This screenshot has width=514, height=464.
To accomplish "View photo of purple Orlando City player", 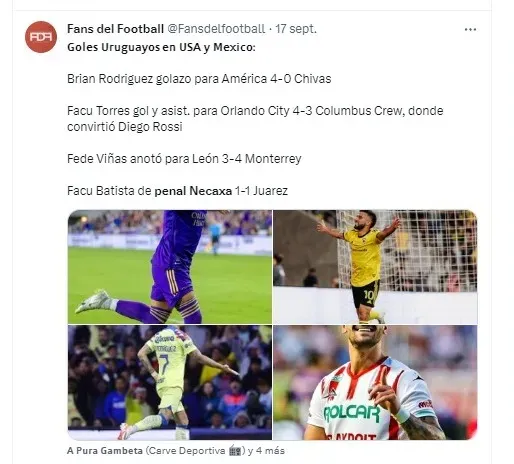I will tap(170, 267).
